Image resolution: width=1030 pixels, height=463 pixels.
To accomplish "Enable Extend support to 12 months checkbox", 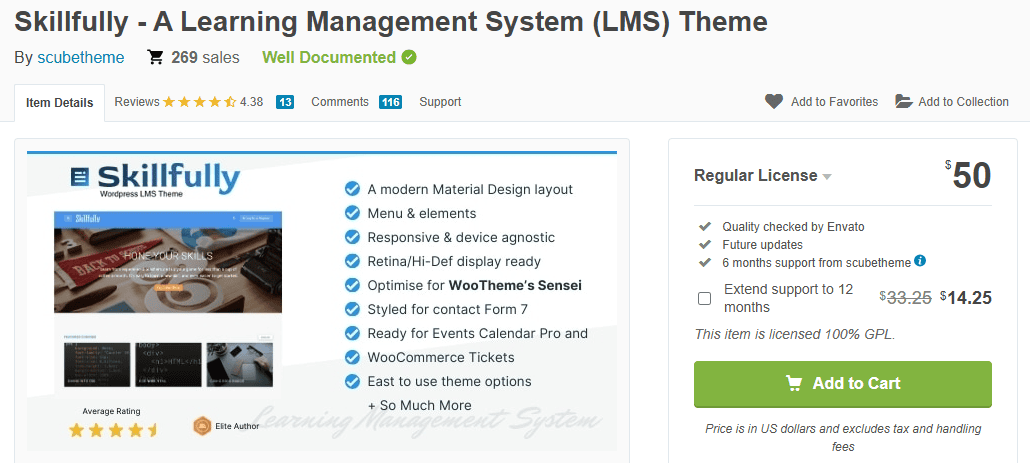I will [x=704, y=298].
